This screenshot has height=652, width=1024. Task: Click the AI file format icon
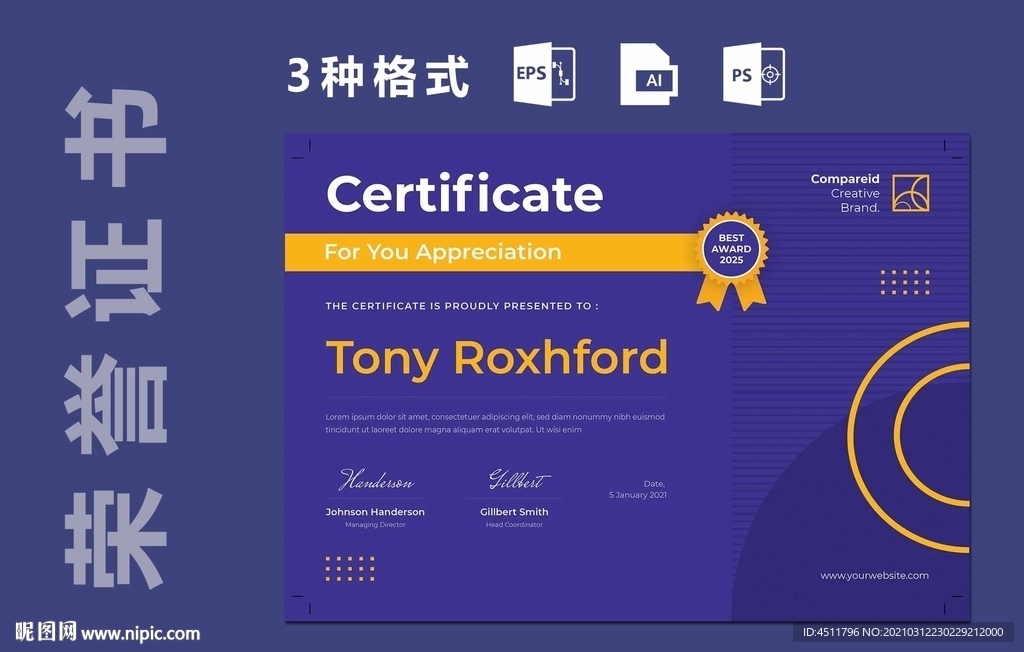(x=648, y=74)
